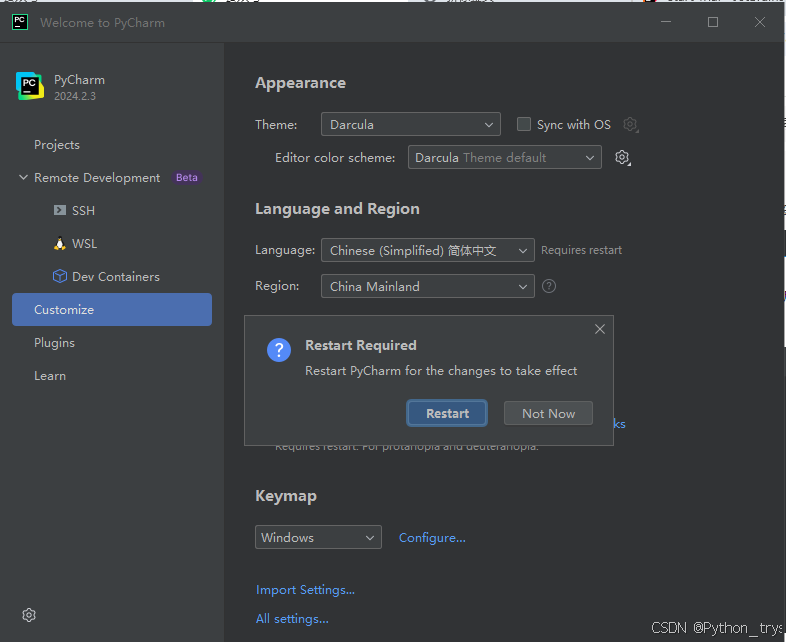Click the "Requires restart" note beside Language
Image resolution: width=786 pixels, height=642 pixels.
[x=581, y=250]
